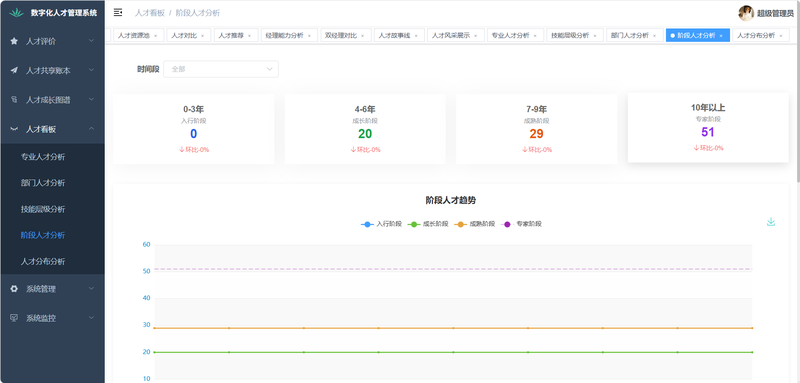The image size is (800, 383).
Task: Click the monitor icon for 系统监控
Action: (14, 318)
